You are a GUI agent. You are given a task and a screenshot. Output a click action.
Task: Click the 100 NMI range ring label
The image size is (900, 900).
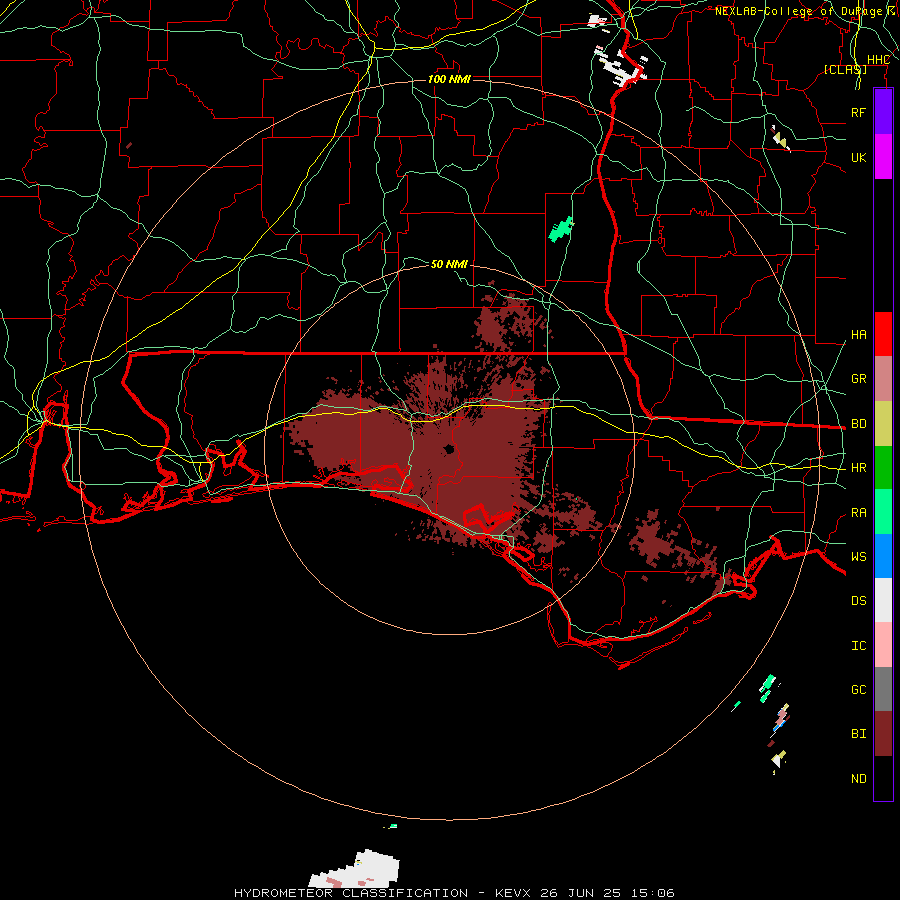(449, 79)
